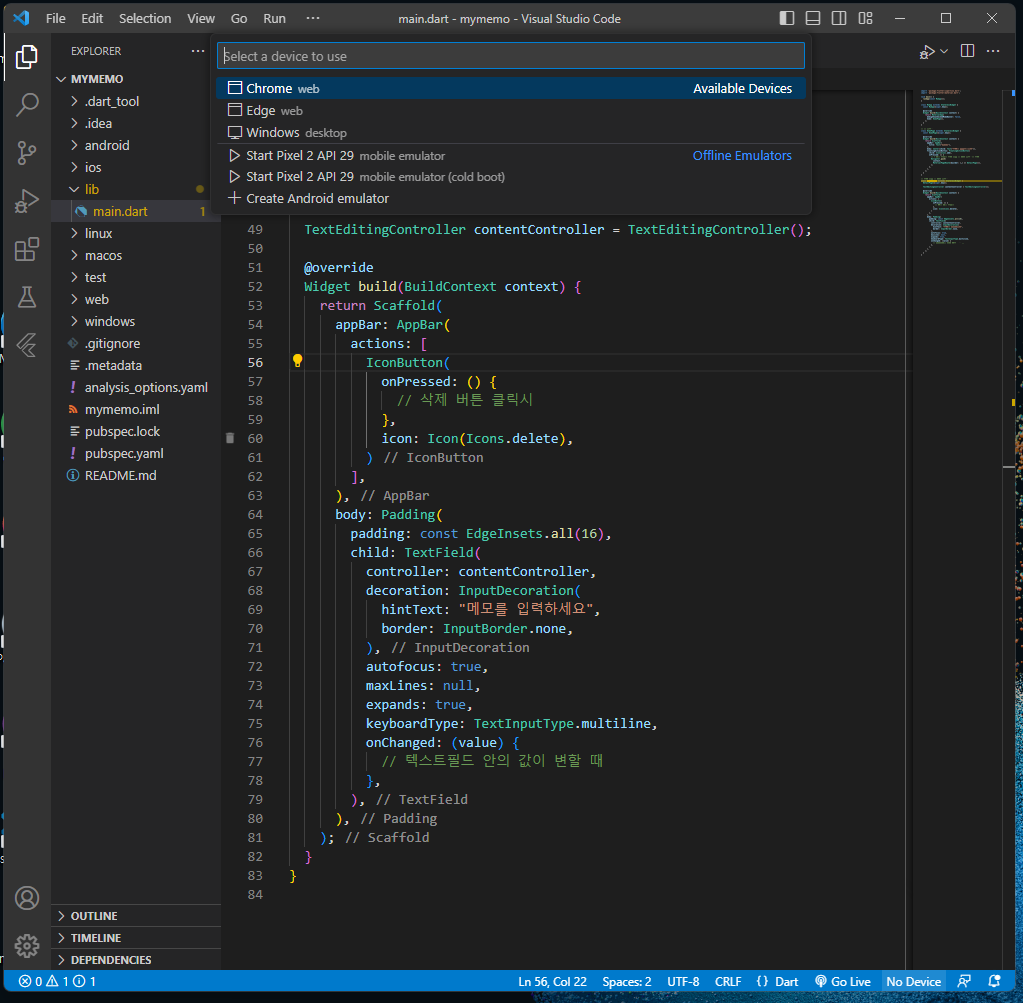Image resolution: width=1023 pixels, height=1003 pixels.
Task: Open Run or Debug dropdown arrow
Action: coord(944,52)
